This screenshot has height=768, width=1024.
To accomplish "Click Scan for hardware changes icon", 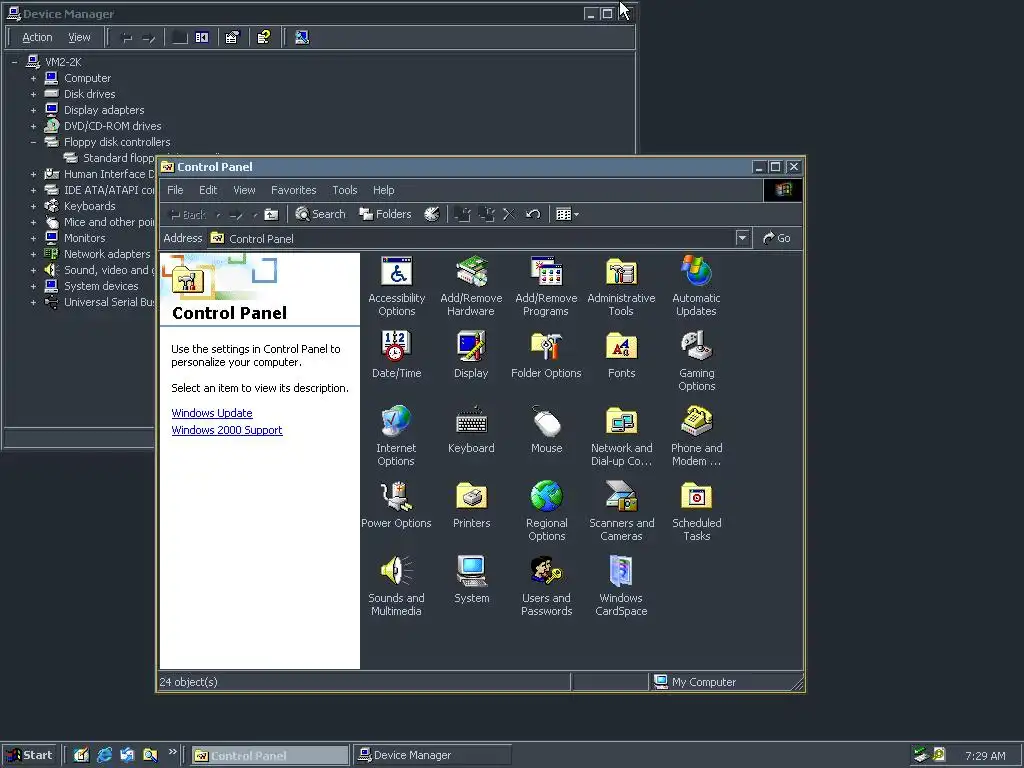I will (302, 37).
